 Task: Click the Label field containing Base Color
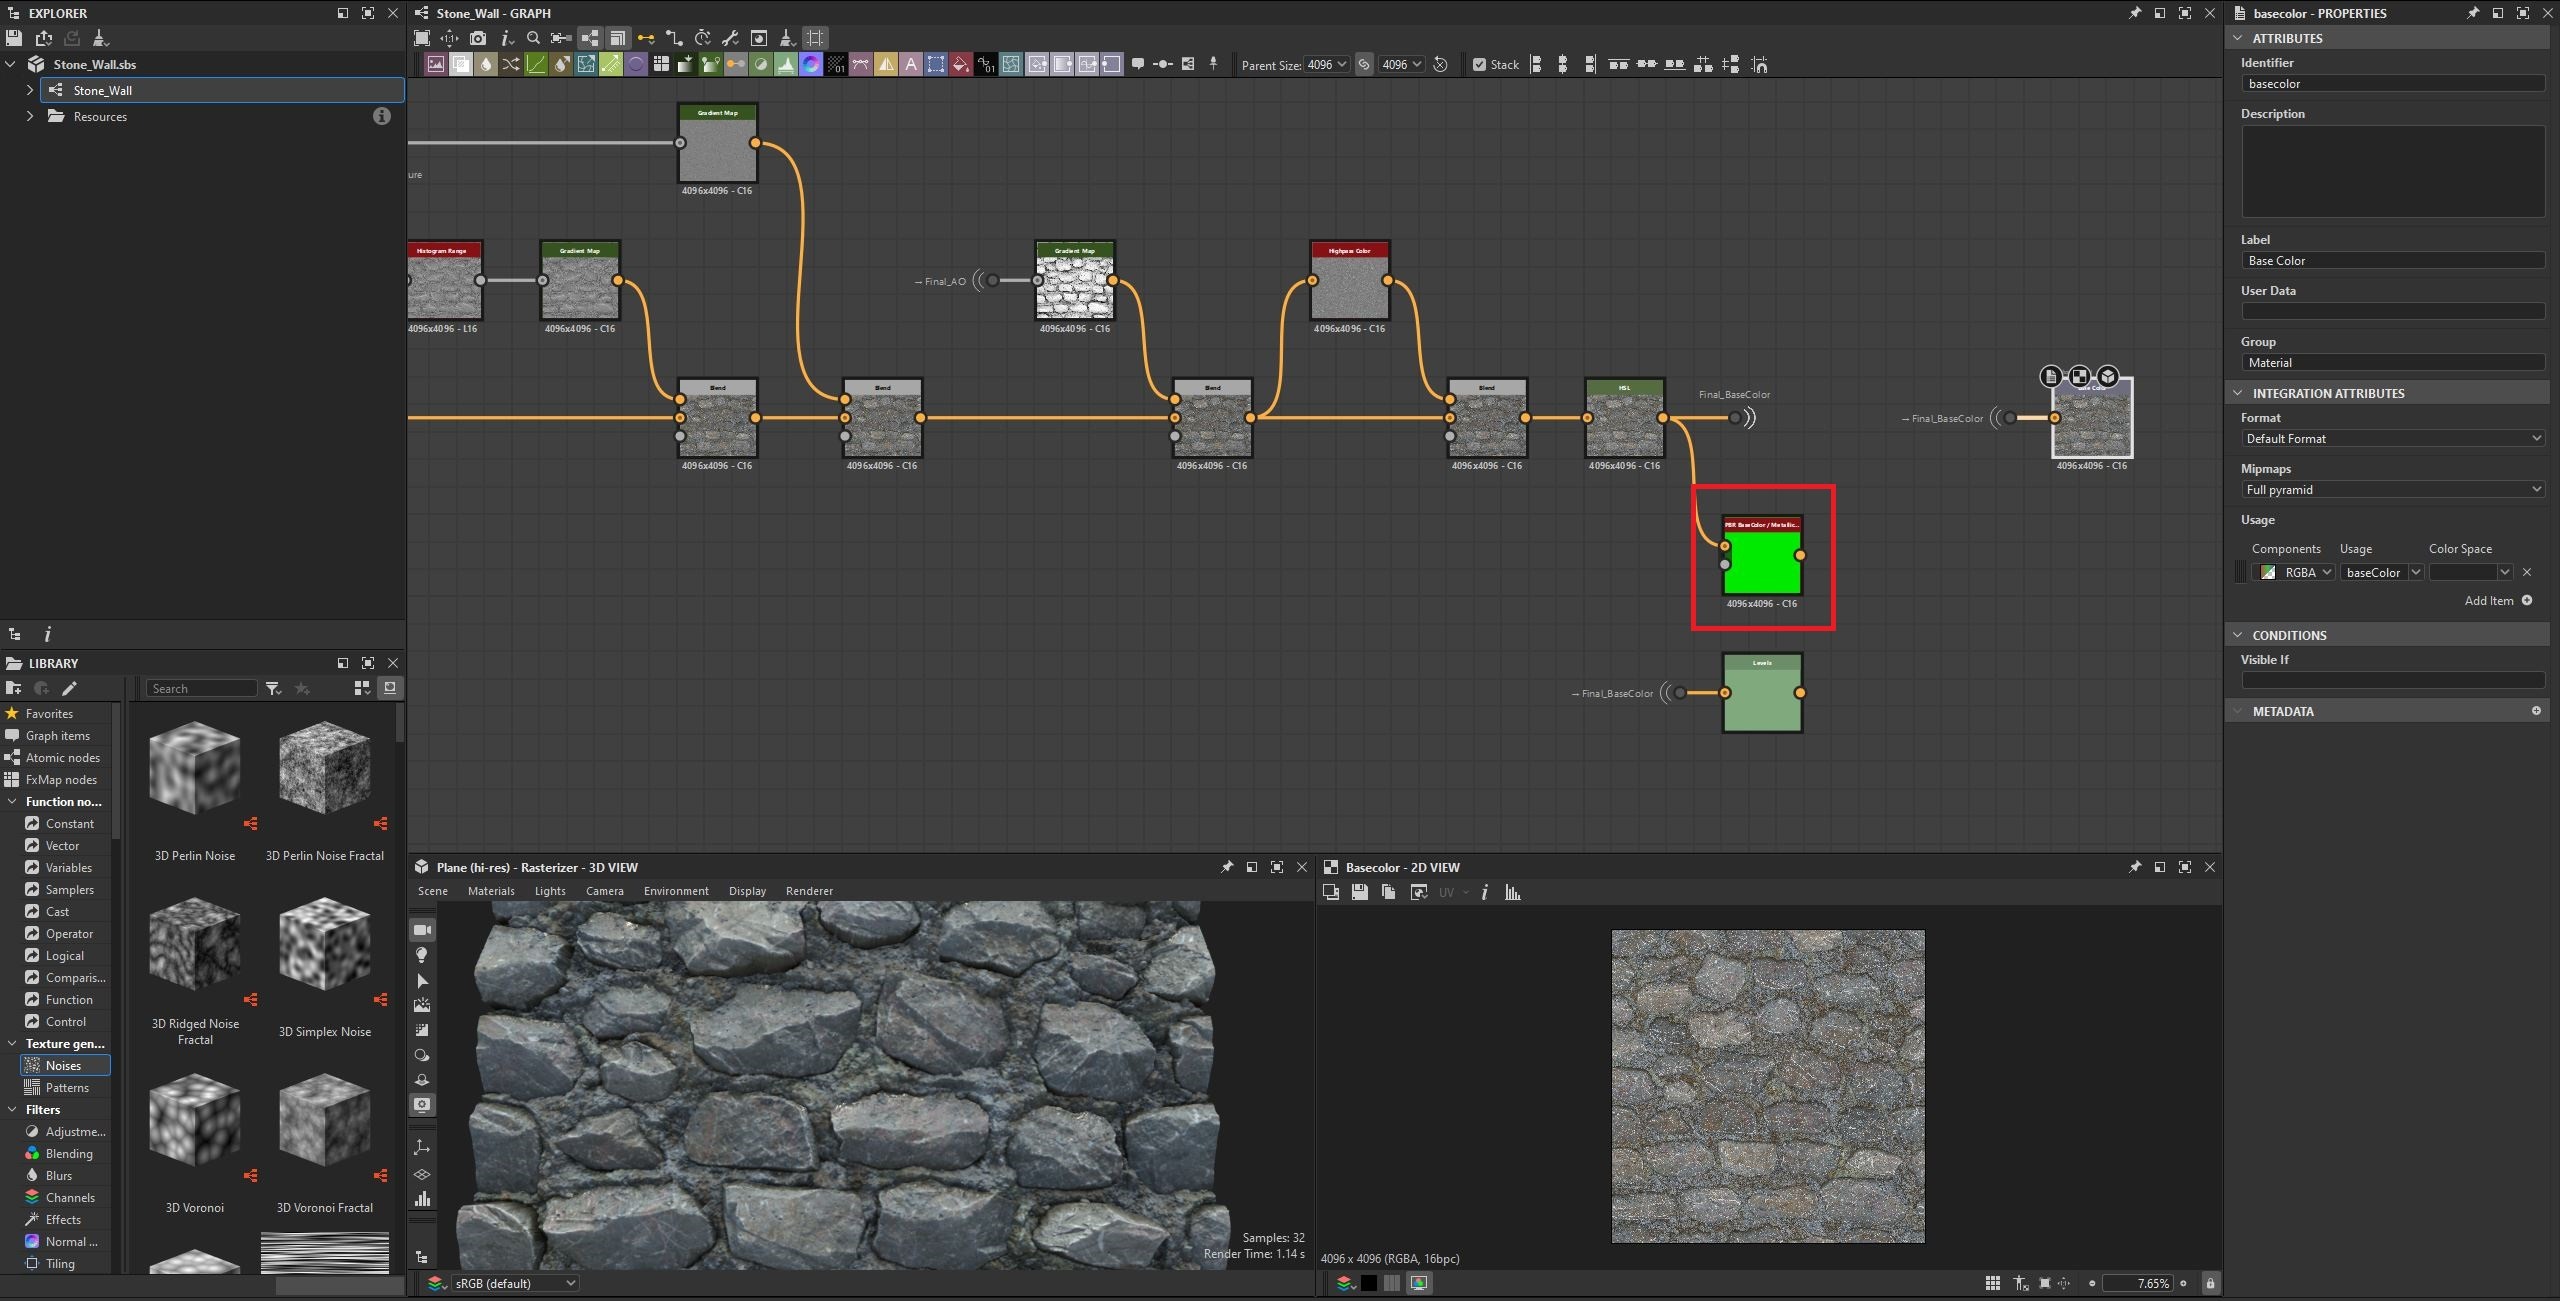pyautogui.click(x=2393, y=260)
